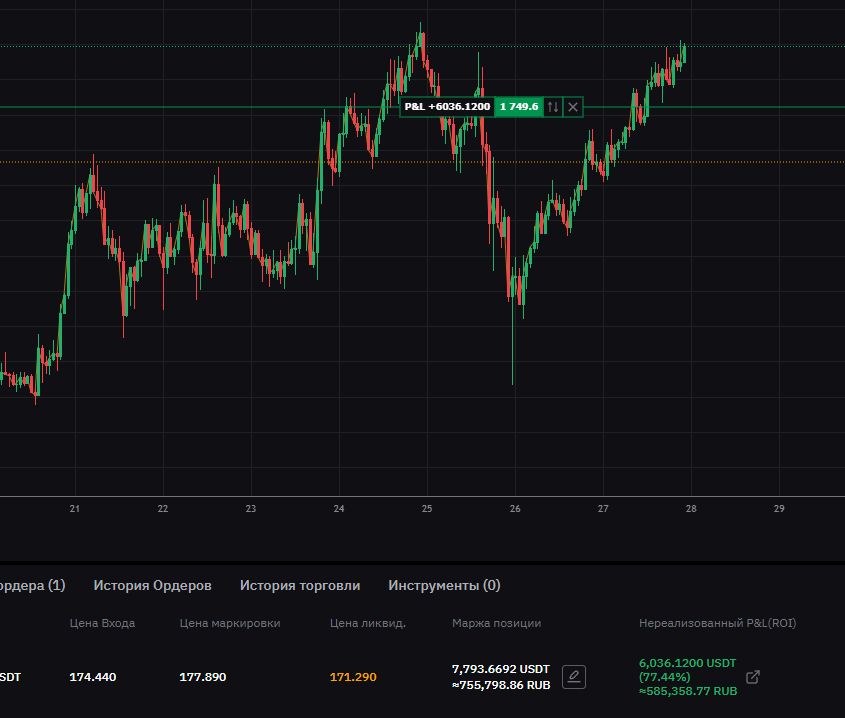Click the 1 749.6 position size label

pos(519,107)
